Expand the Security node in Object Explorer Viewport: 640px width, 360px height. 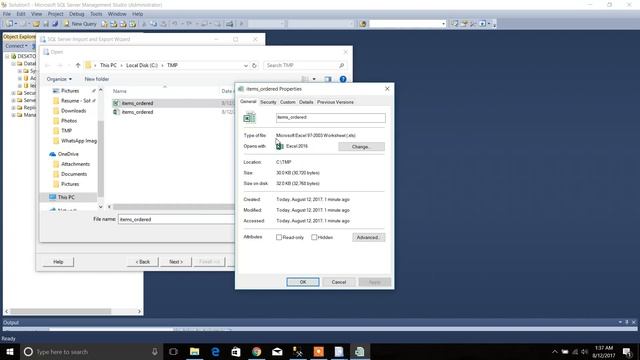(x=13, y=93)
